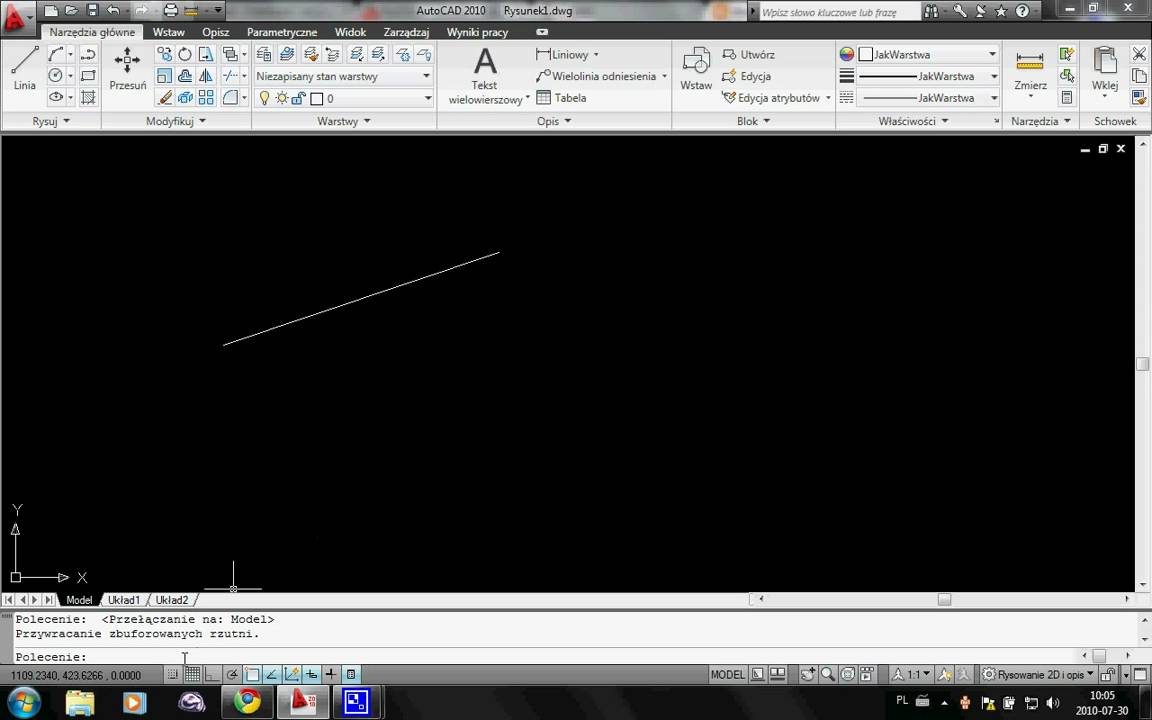Open the layer properties manager icon
Viewport: 1152px width, 720px height.
click(264, 54)
